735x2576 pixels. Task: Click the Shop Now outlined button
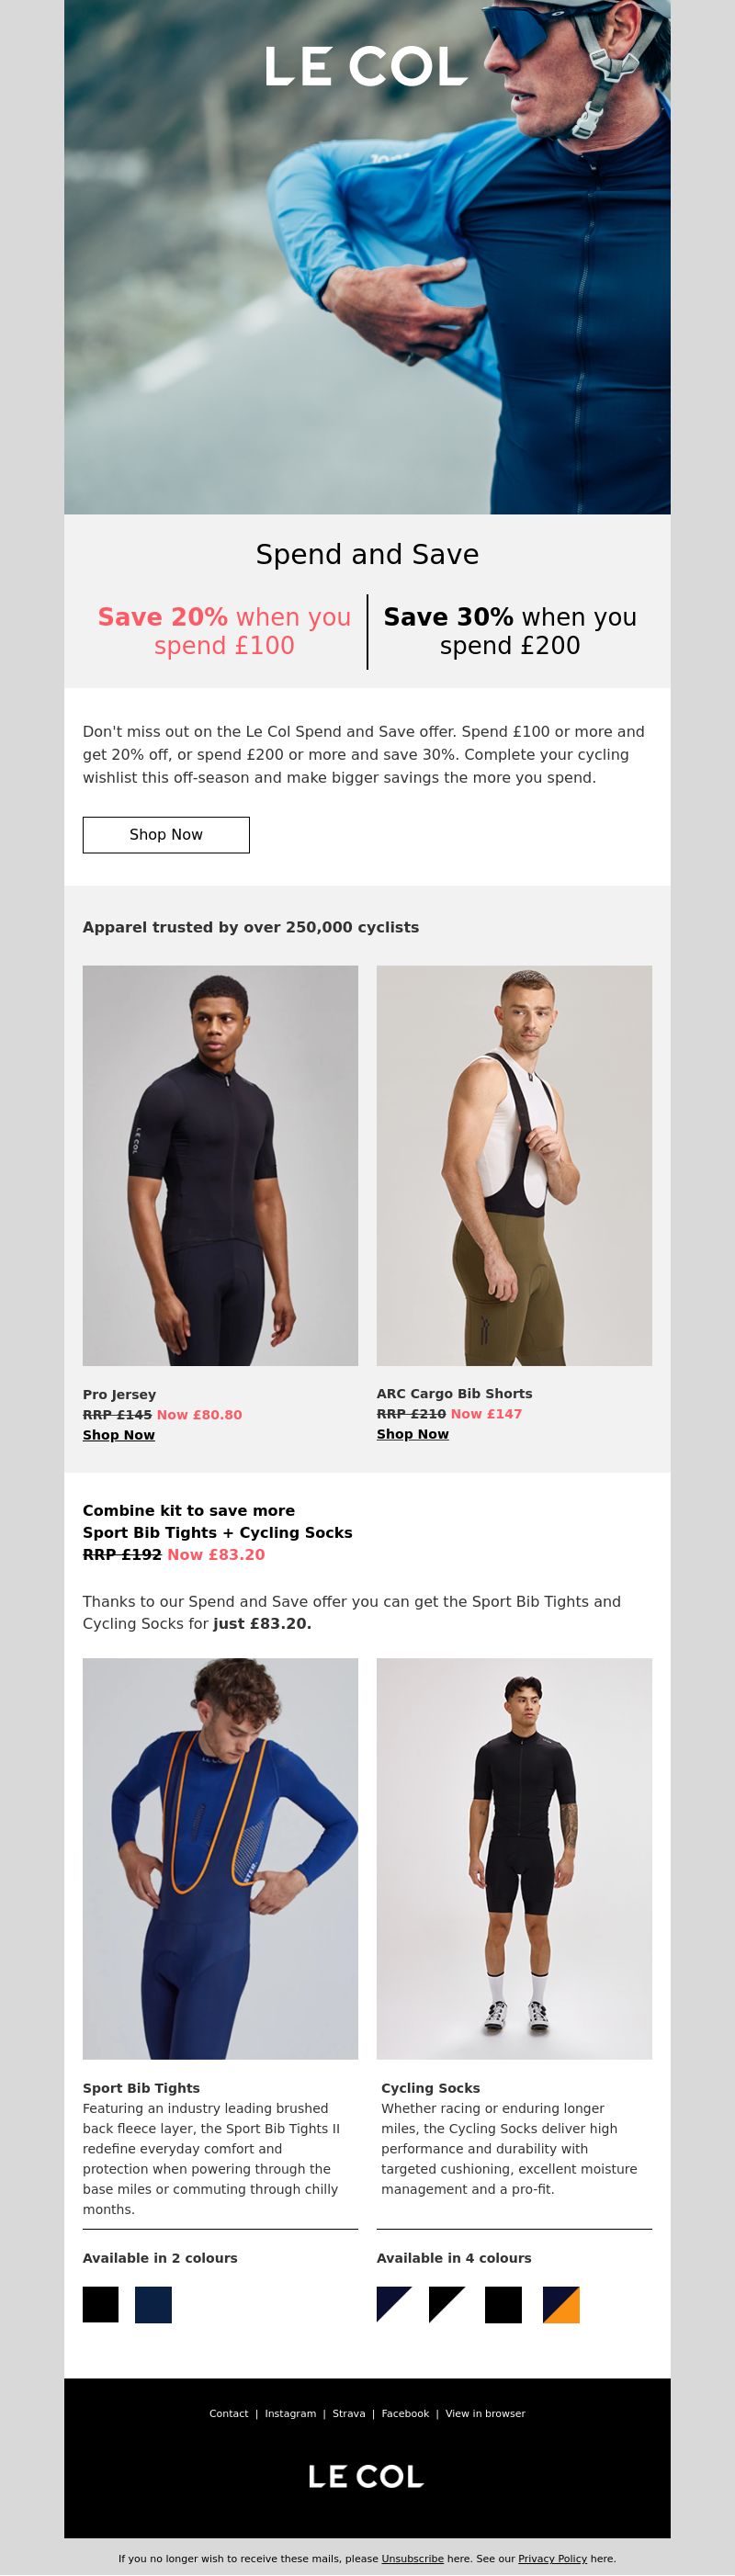coord(166,834)
